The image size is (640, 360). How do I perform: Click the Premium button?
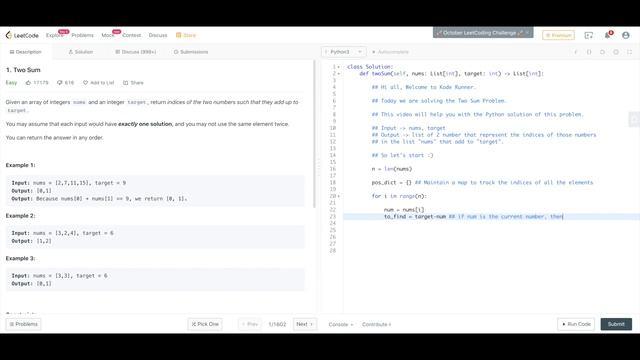pyautogui.click(x=558, y=36)
